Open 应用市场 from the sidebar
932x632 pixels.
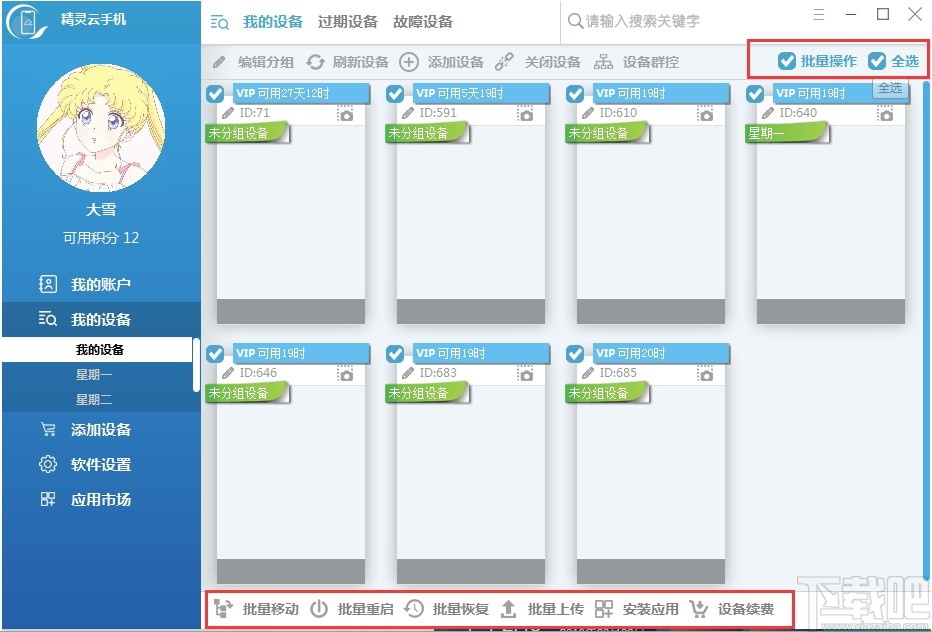[x=100, y=499]
